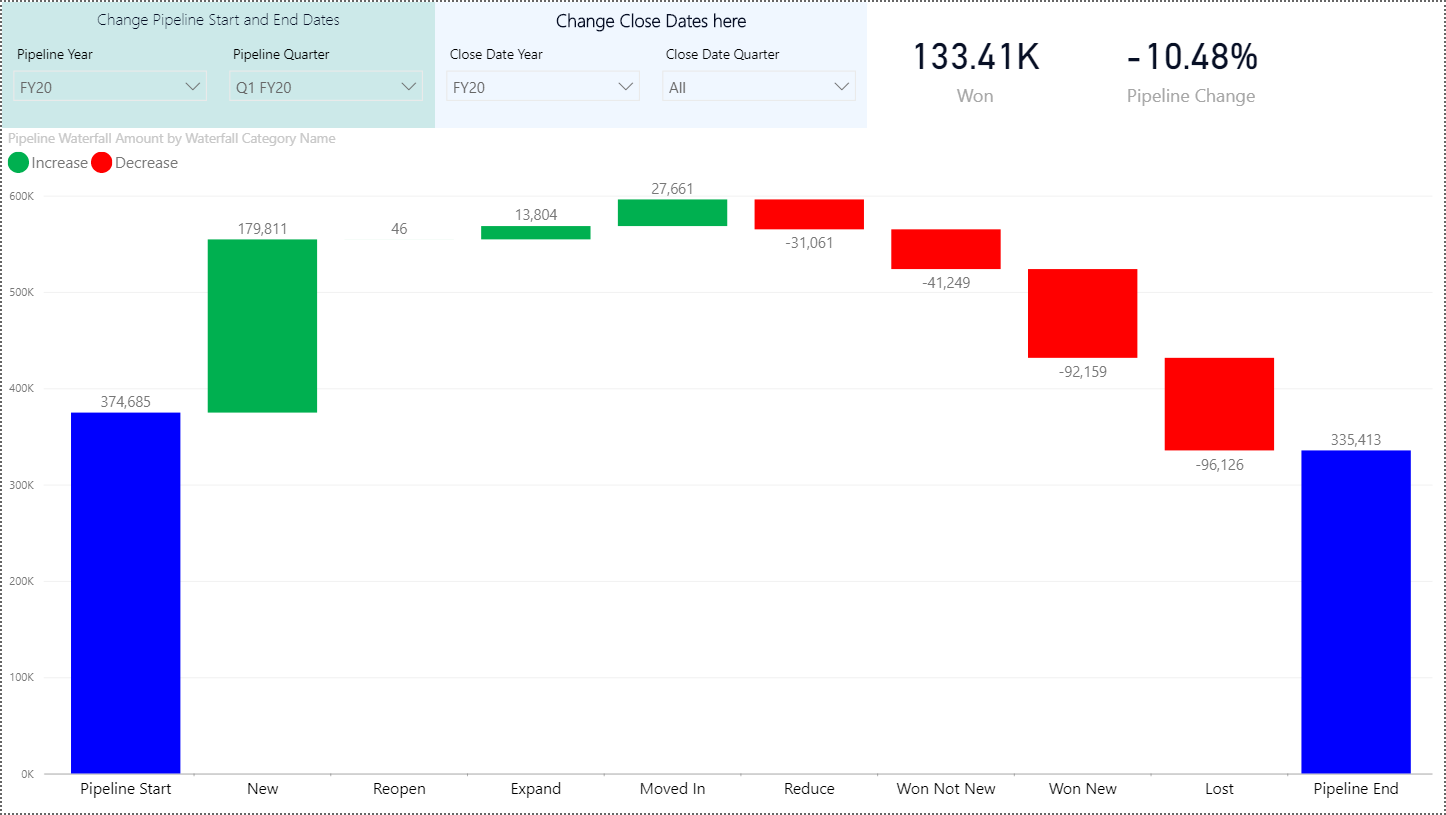Click the 'Pipeline Quarter' slicer label
Viewport: 1446px width, 815px height.
pyautogui.click(x=281, y=55)
